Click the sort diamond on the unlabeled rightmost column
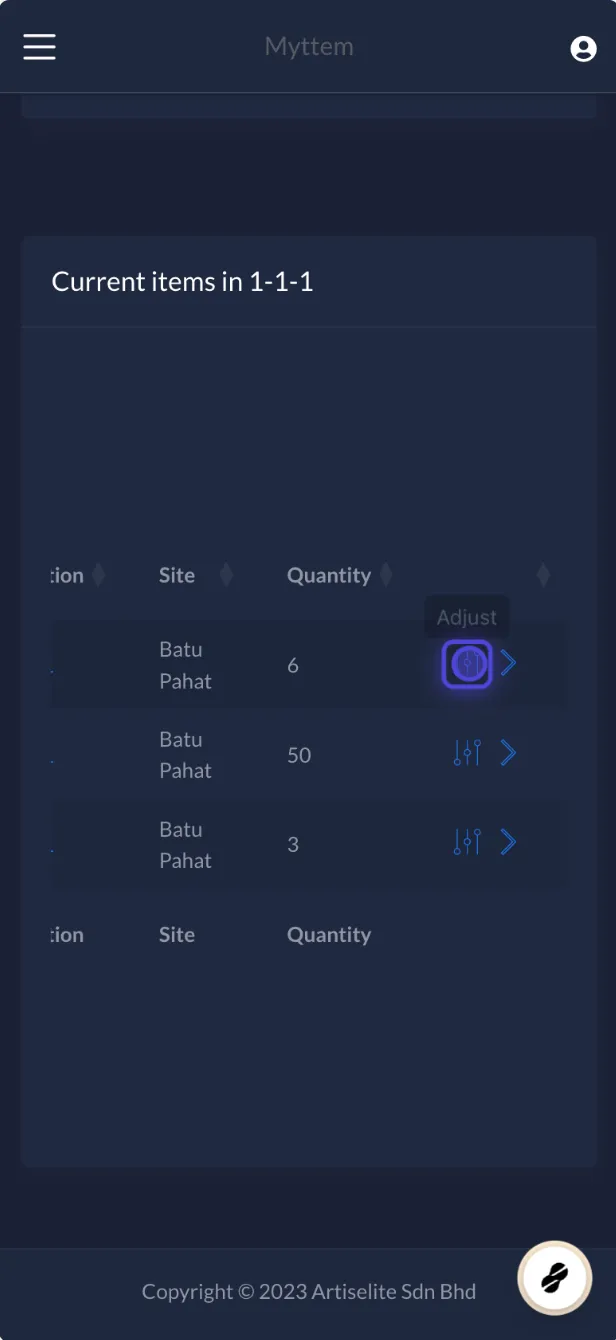This screenshot has height=1340, width=616. click(x=543, y=574)
